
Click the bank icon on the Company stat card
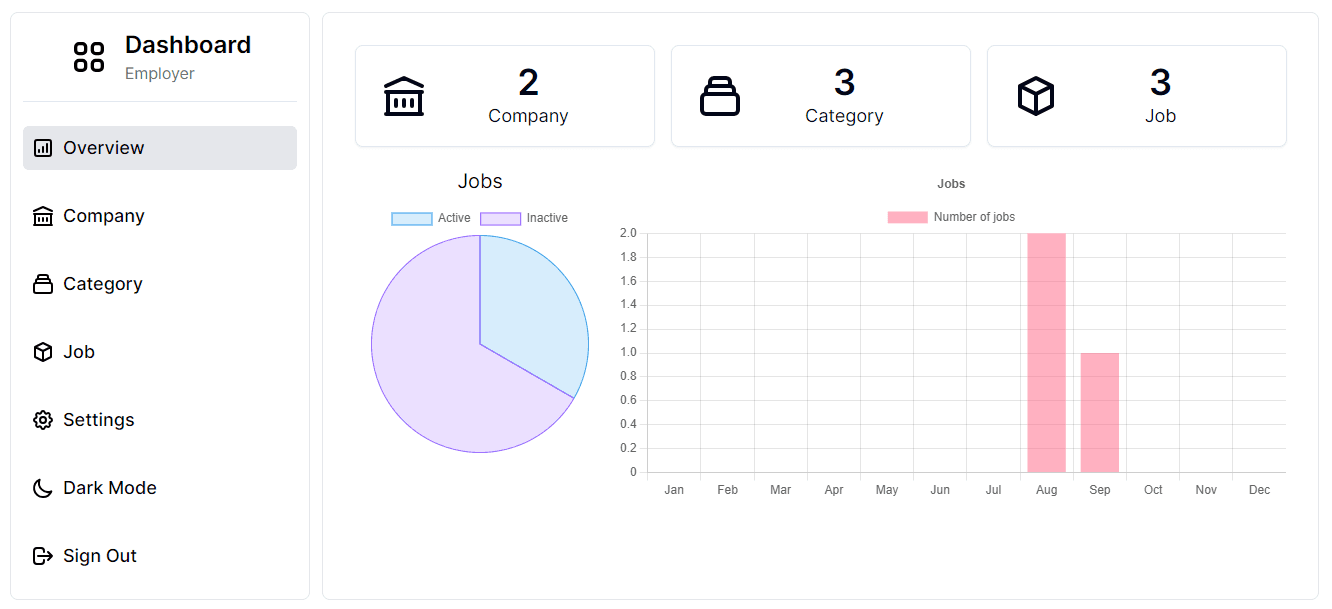[404, 96]
